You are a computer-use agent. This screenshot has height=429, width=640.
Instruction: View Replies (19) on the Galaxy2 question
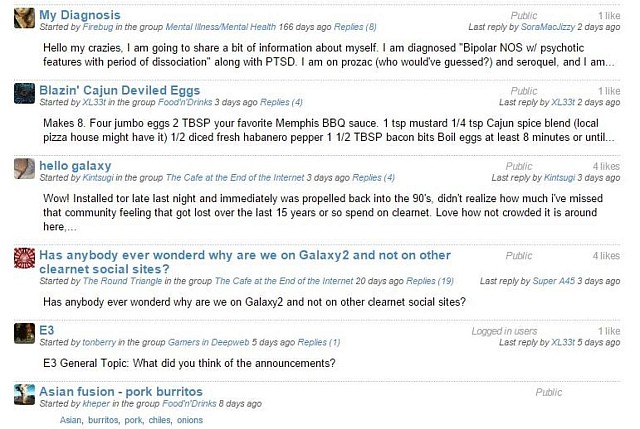430,281
